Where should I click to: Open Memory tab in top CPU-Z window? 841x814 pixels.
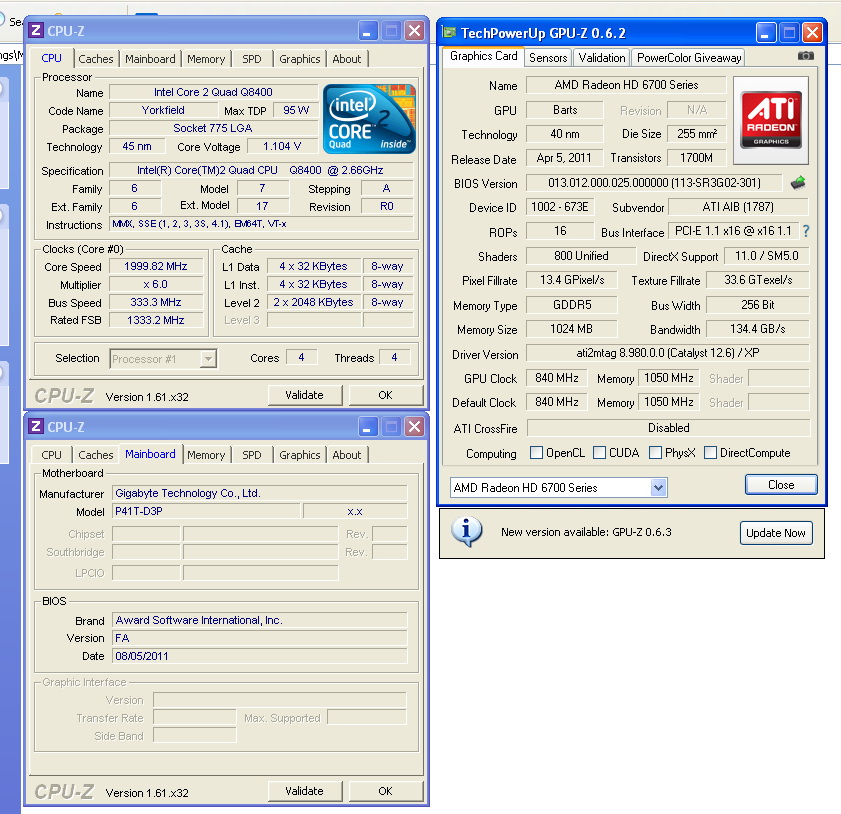click(206, 59)
